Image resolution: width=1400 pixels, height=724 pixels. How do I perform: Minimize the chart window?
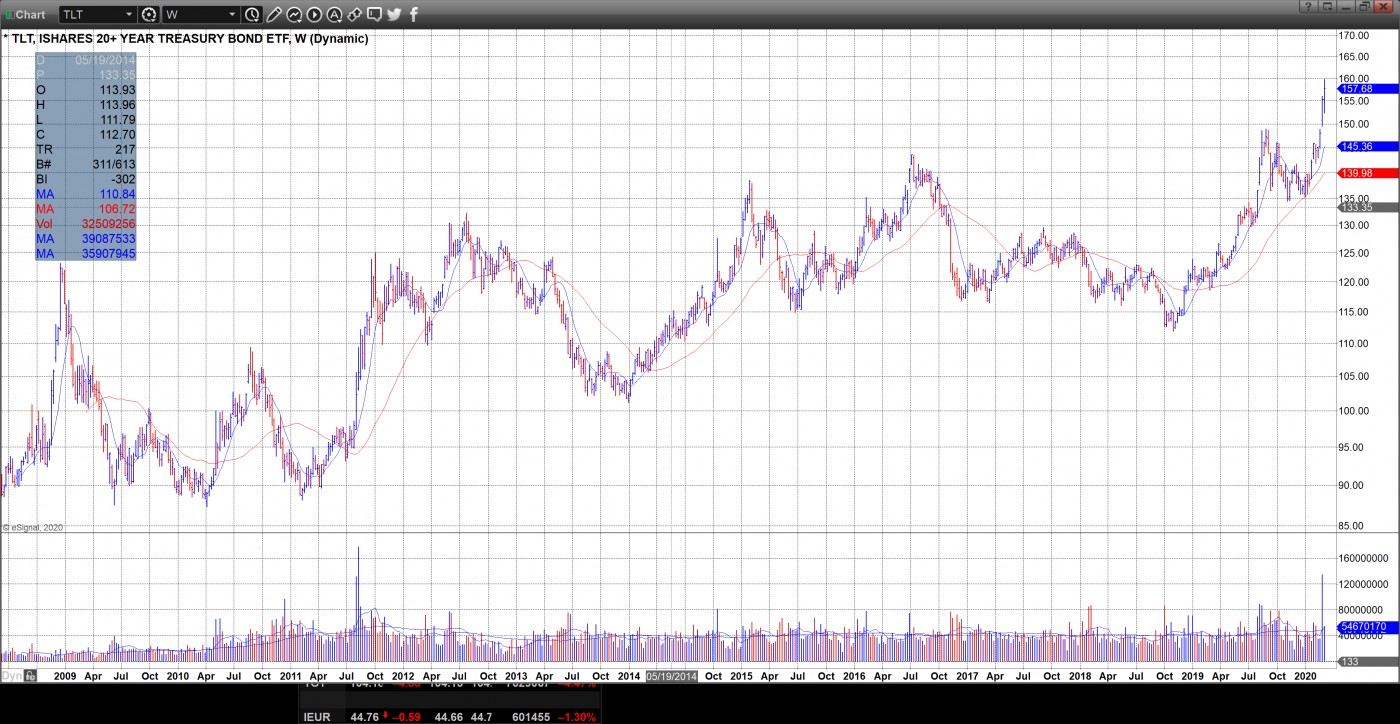1346,6
